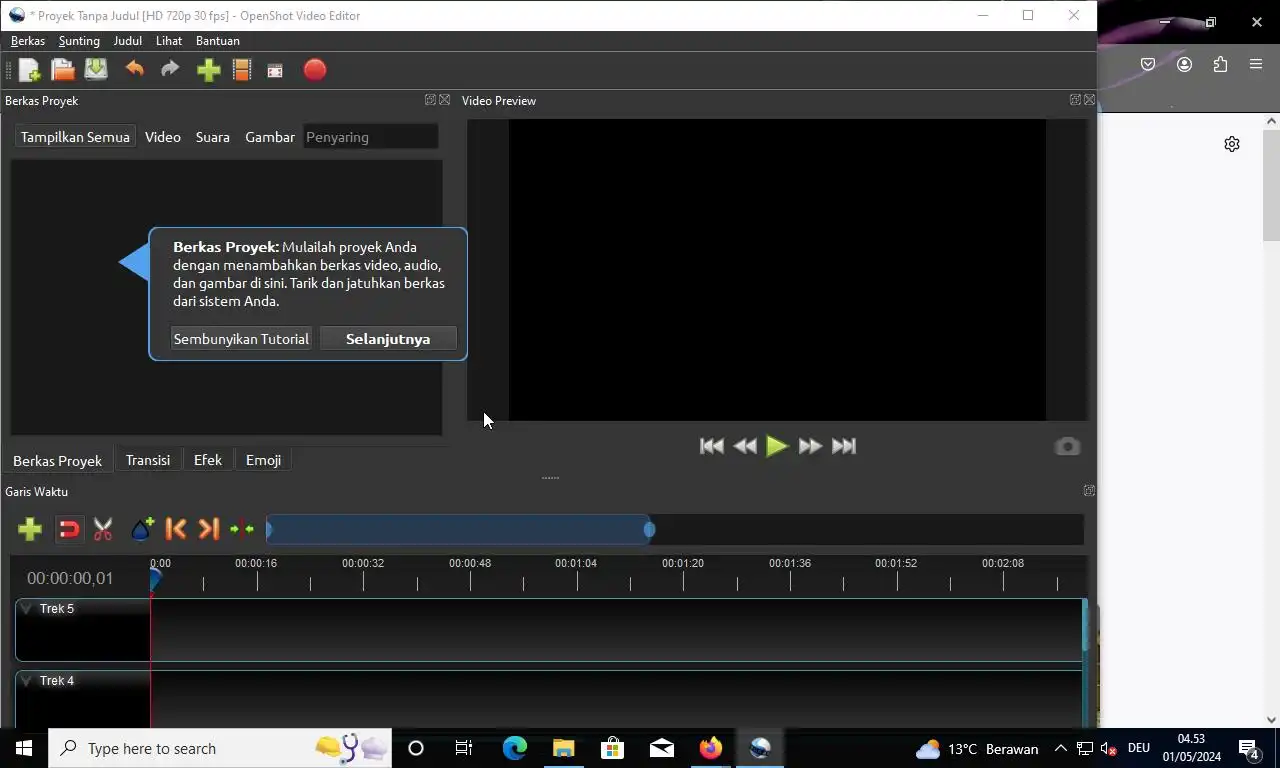
Task: Toggle the snapping magnet tool
Action: point(69,529)
